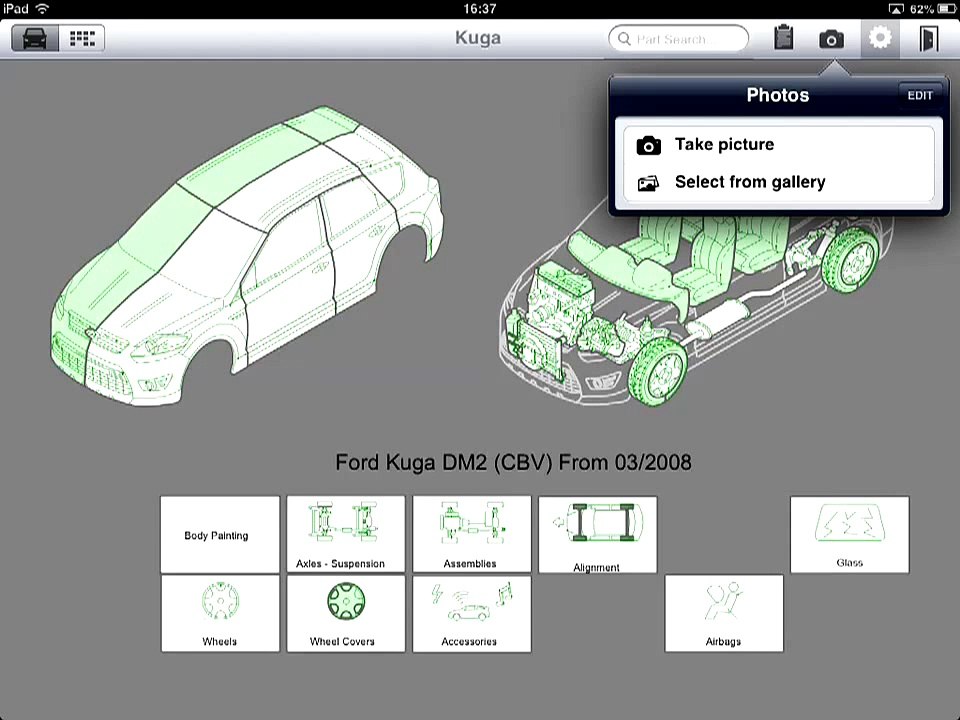960x720 pixels.
Task: Tap the Wi-Fi icon in status bar
Action: [x=42, y=9]
